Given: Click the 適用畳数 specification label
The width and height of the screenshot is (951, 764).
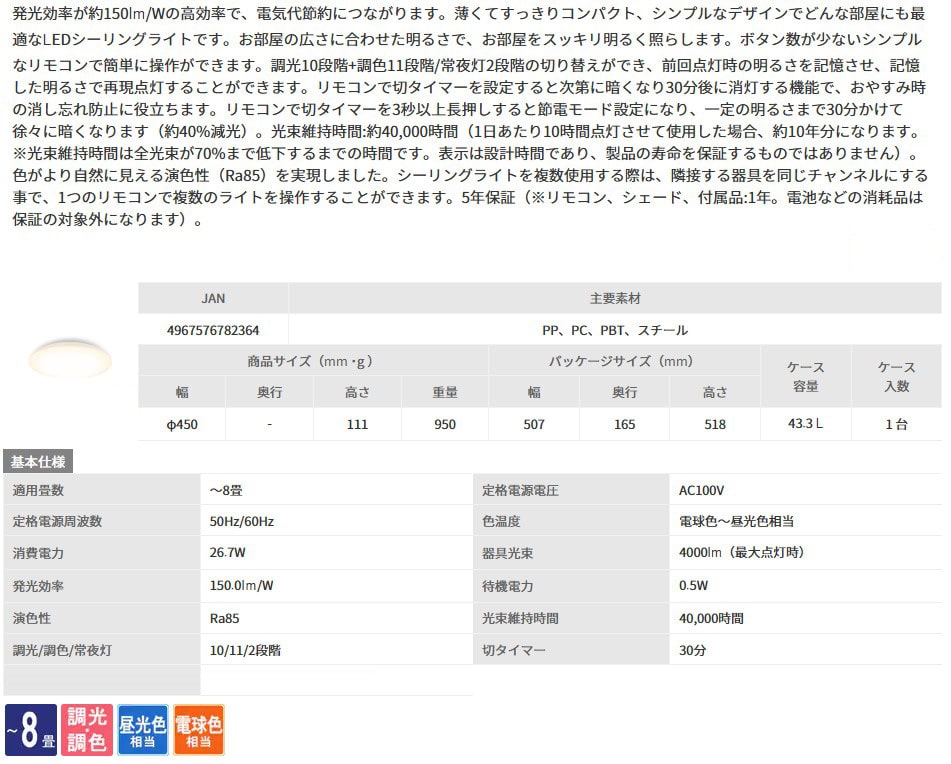Looking at the screenshot, I should click(x=40, y=490).
